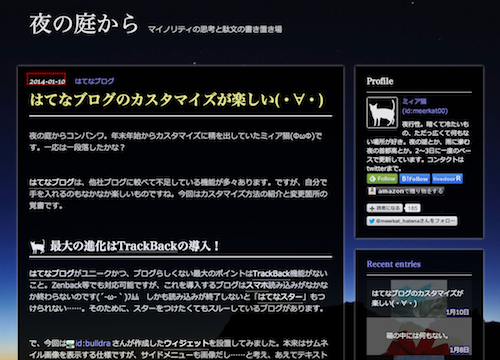
Task: Click the 最大の進化はTrackBackの導入！ heading text
Action: click(135, 246)
